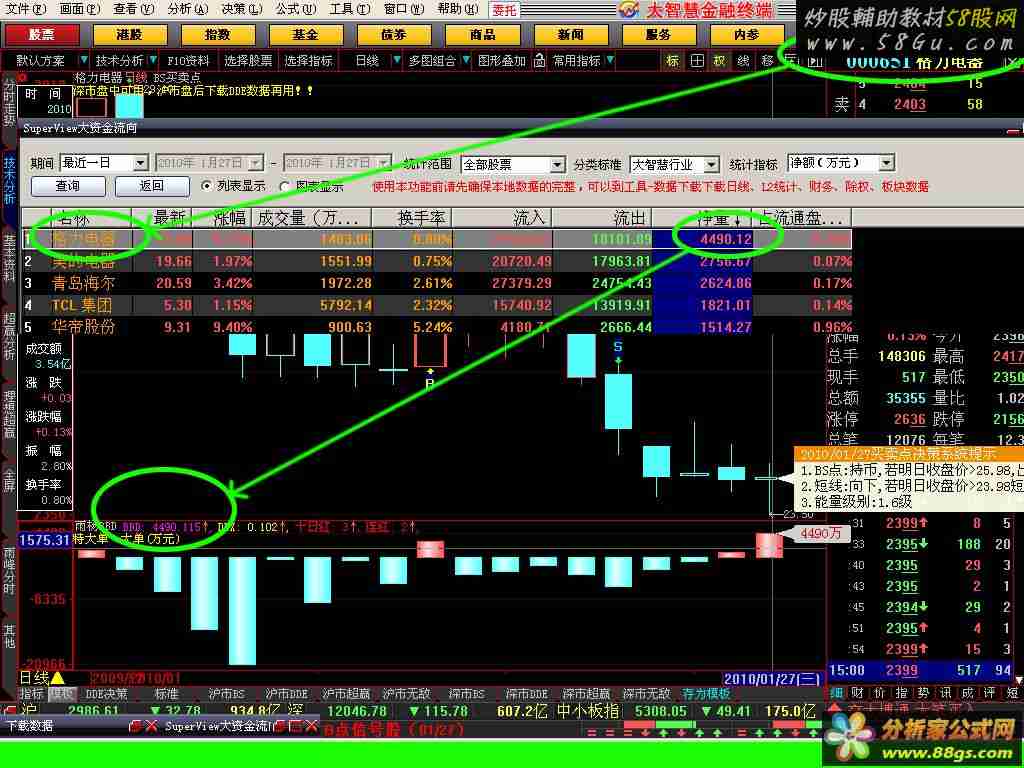Click the lock icon beside 图形叠加
This screenshot has width=1024, height=768.
539,60
